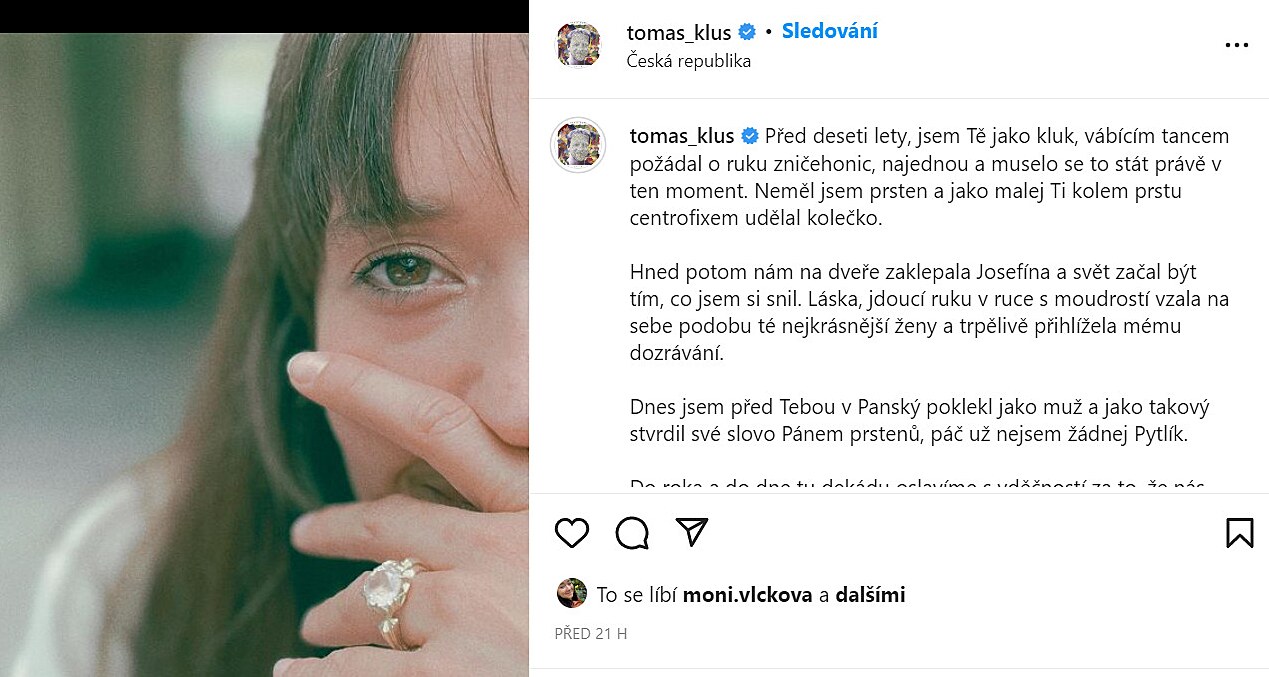The height and width of the screenshot is (677, 1269).
Task: Open the moni.vlckova profile
Action: click(748, 595)
